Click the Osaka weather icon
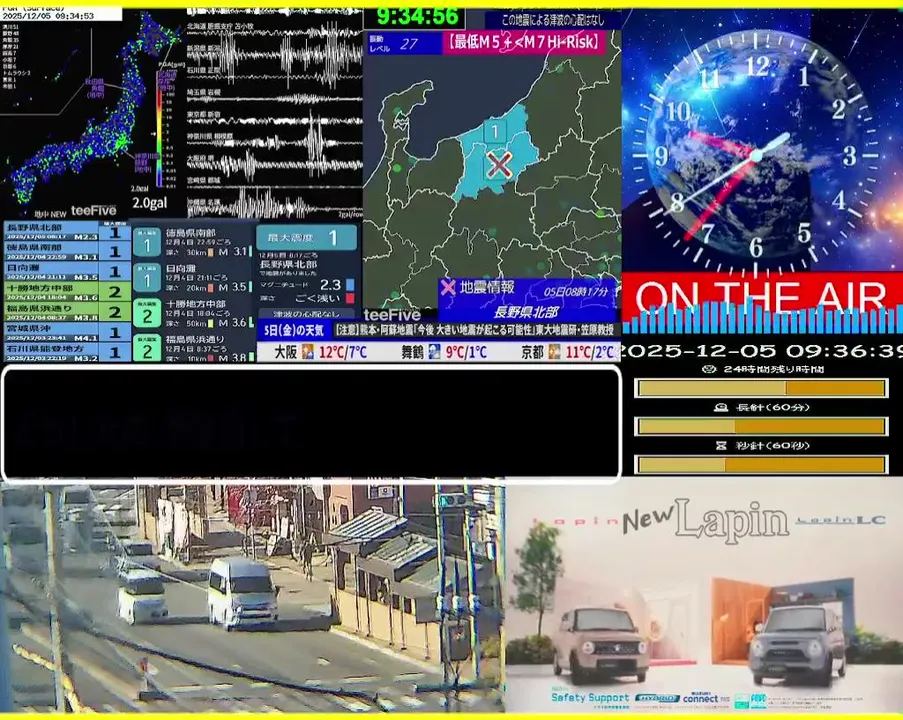Viewport: 903px width, 720px height. tap(308, 351)
